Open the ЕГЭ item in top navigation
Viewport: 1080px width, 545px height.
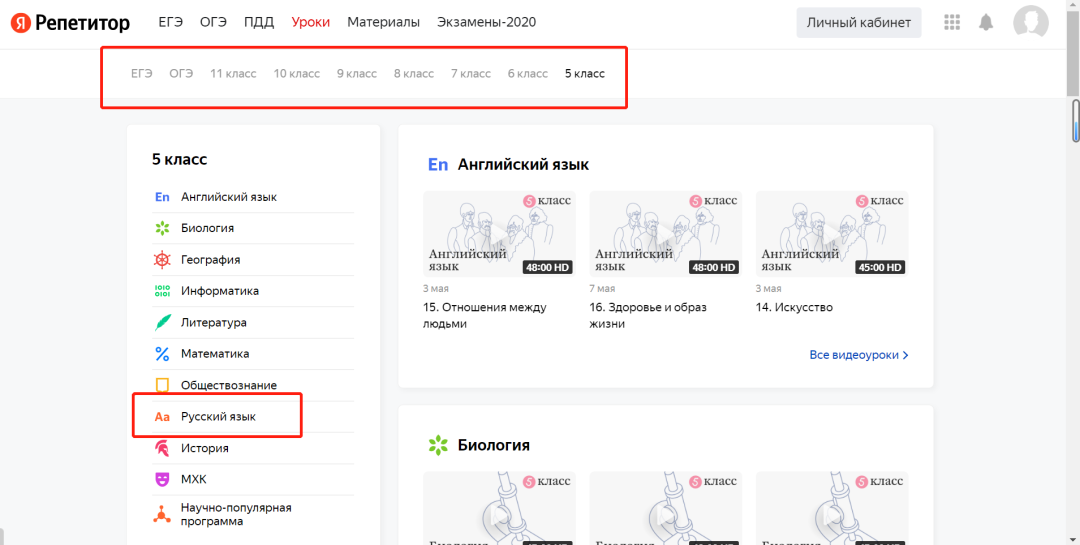click(171, 22)
